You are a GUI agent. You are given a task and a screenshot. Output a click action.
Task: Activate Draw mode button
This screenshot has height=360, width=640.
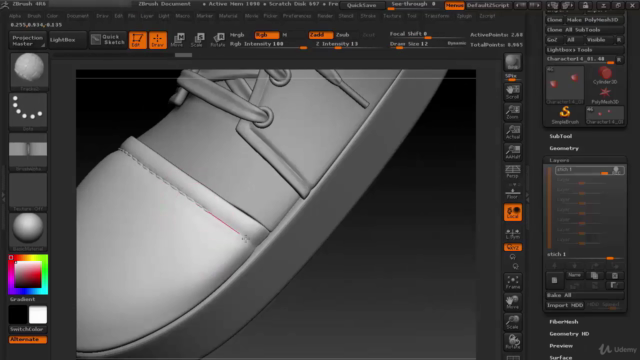(x=158, y=40)
